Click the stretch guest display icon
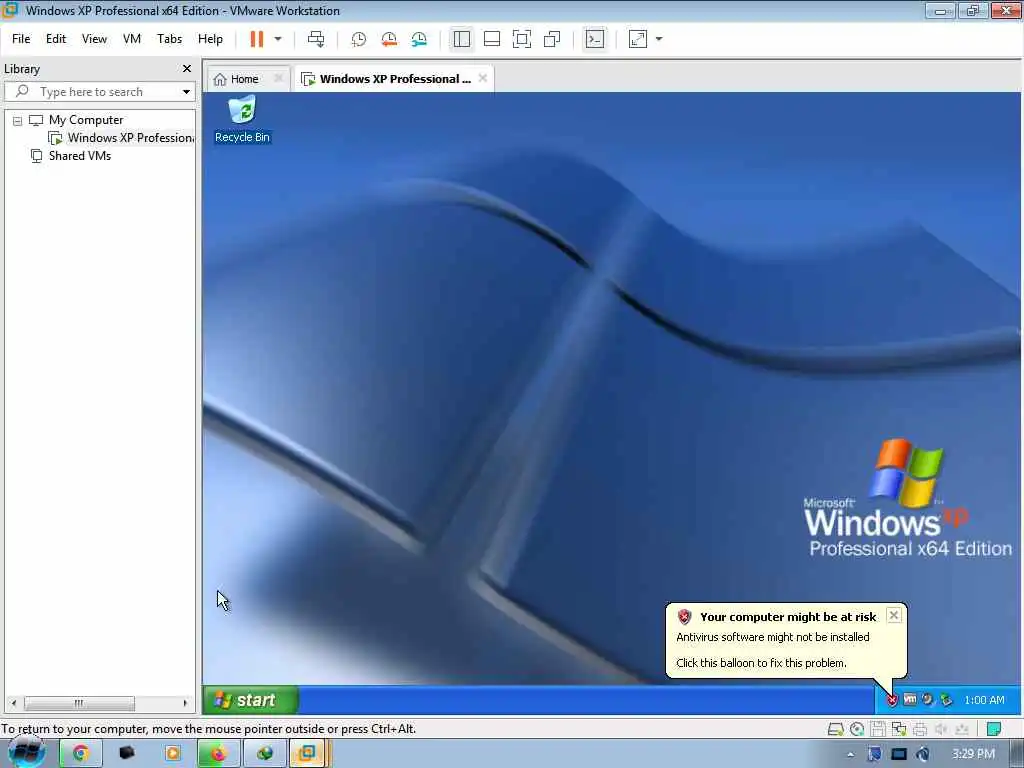 (637, 39)
